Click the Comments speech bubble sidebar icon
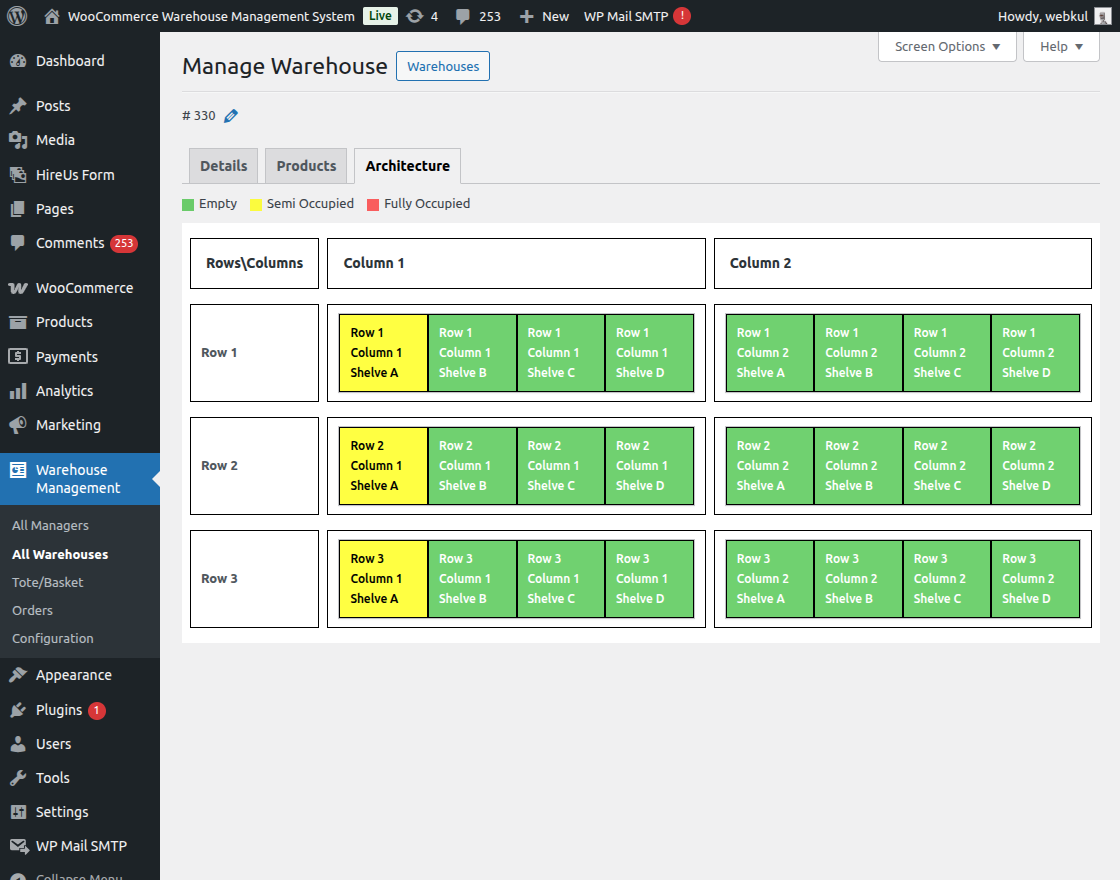The image size is (1120, 880). click(x=18, y=243)
